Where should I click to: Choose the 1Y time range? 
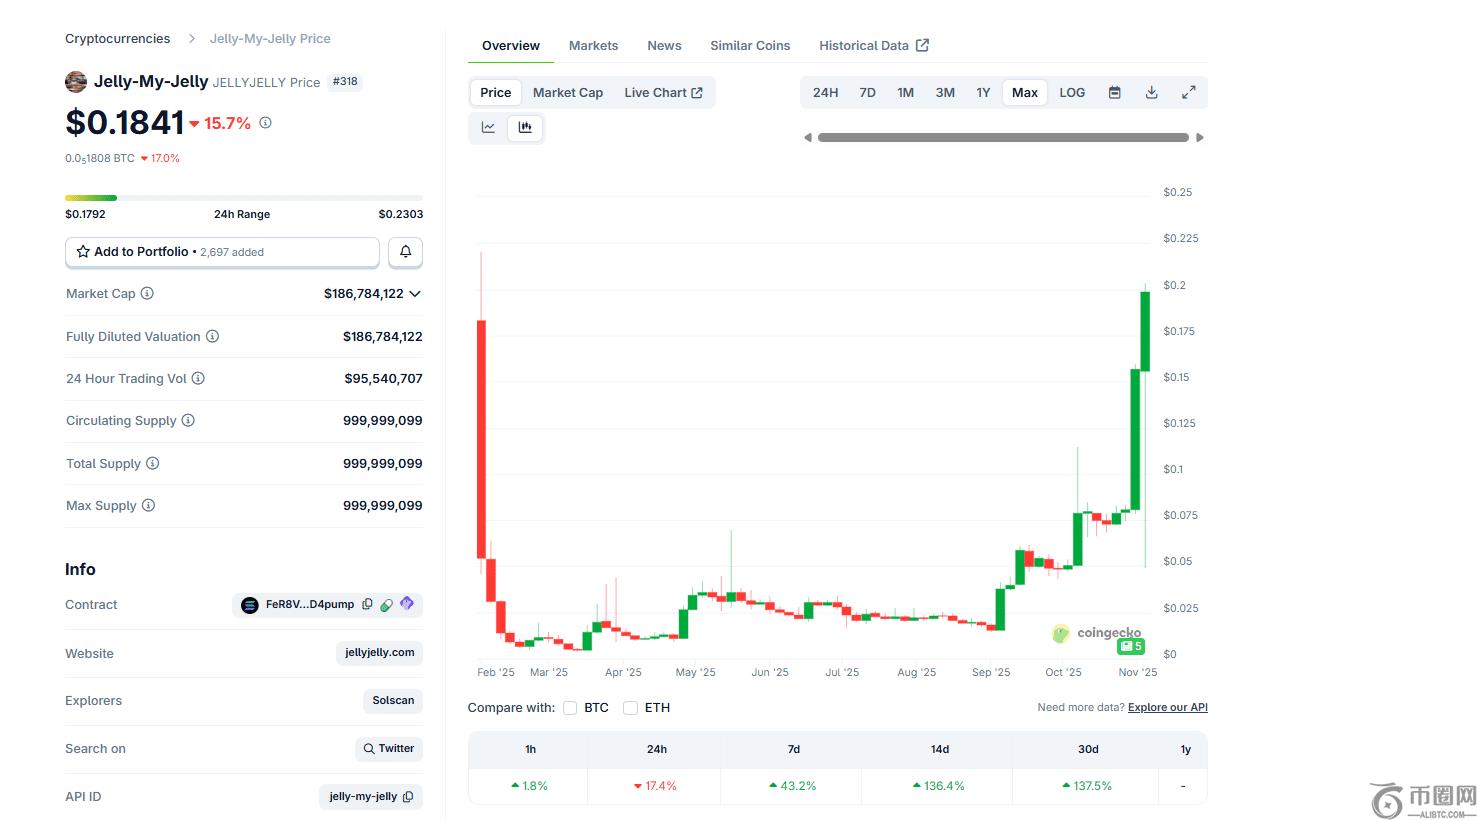(983, 92)
